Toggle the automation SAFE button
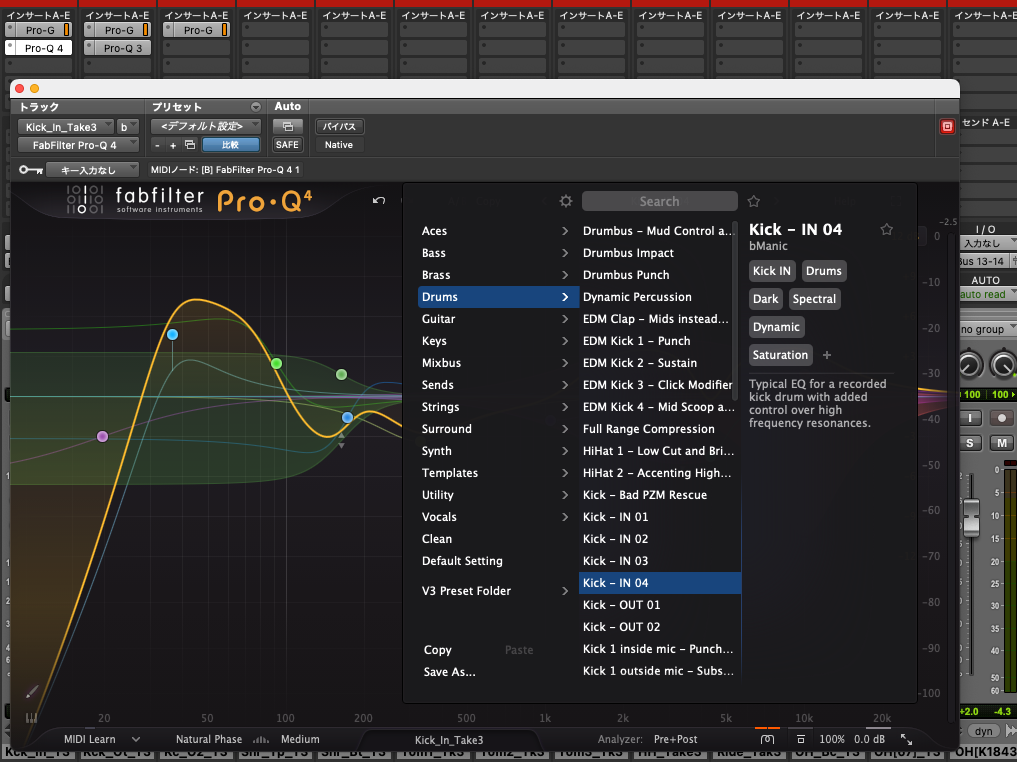This screenshot has height=762, width=1017. click(x=287, y=145)
